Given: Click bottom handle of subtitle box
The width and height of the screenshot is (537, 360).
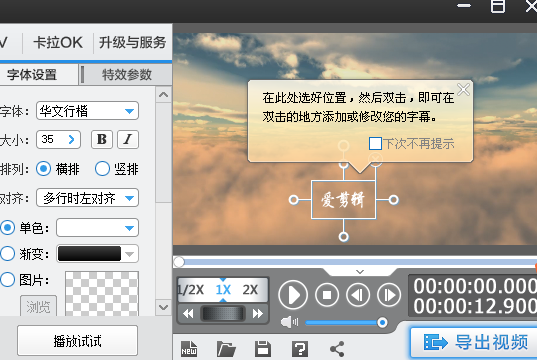Looking at the screenshot, I should [x=344, y=237].
